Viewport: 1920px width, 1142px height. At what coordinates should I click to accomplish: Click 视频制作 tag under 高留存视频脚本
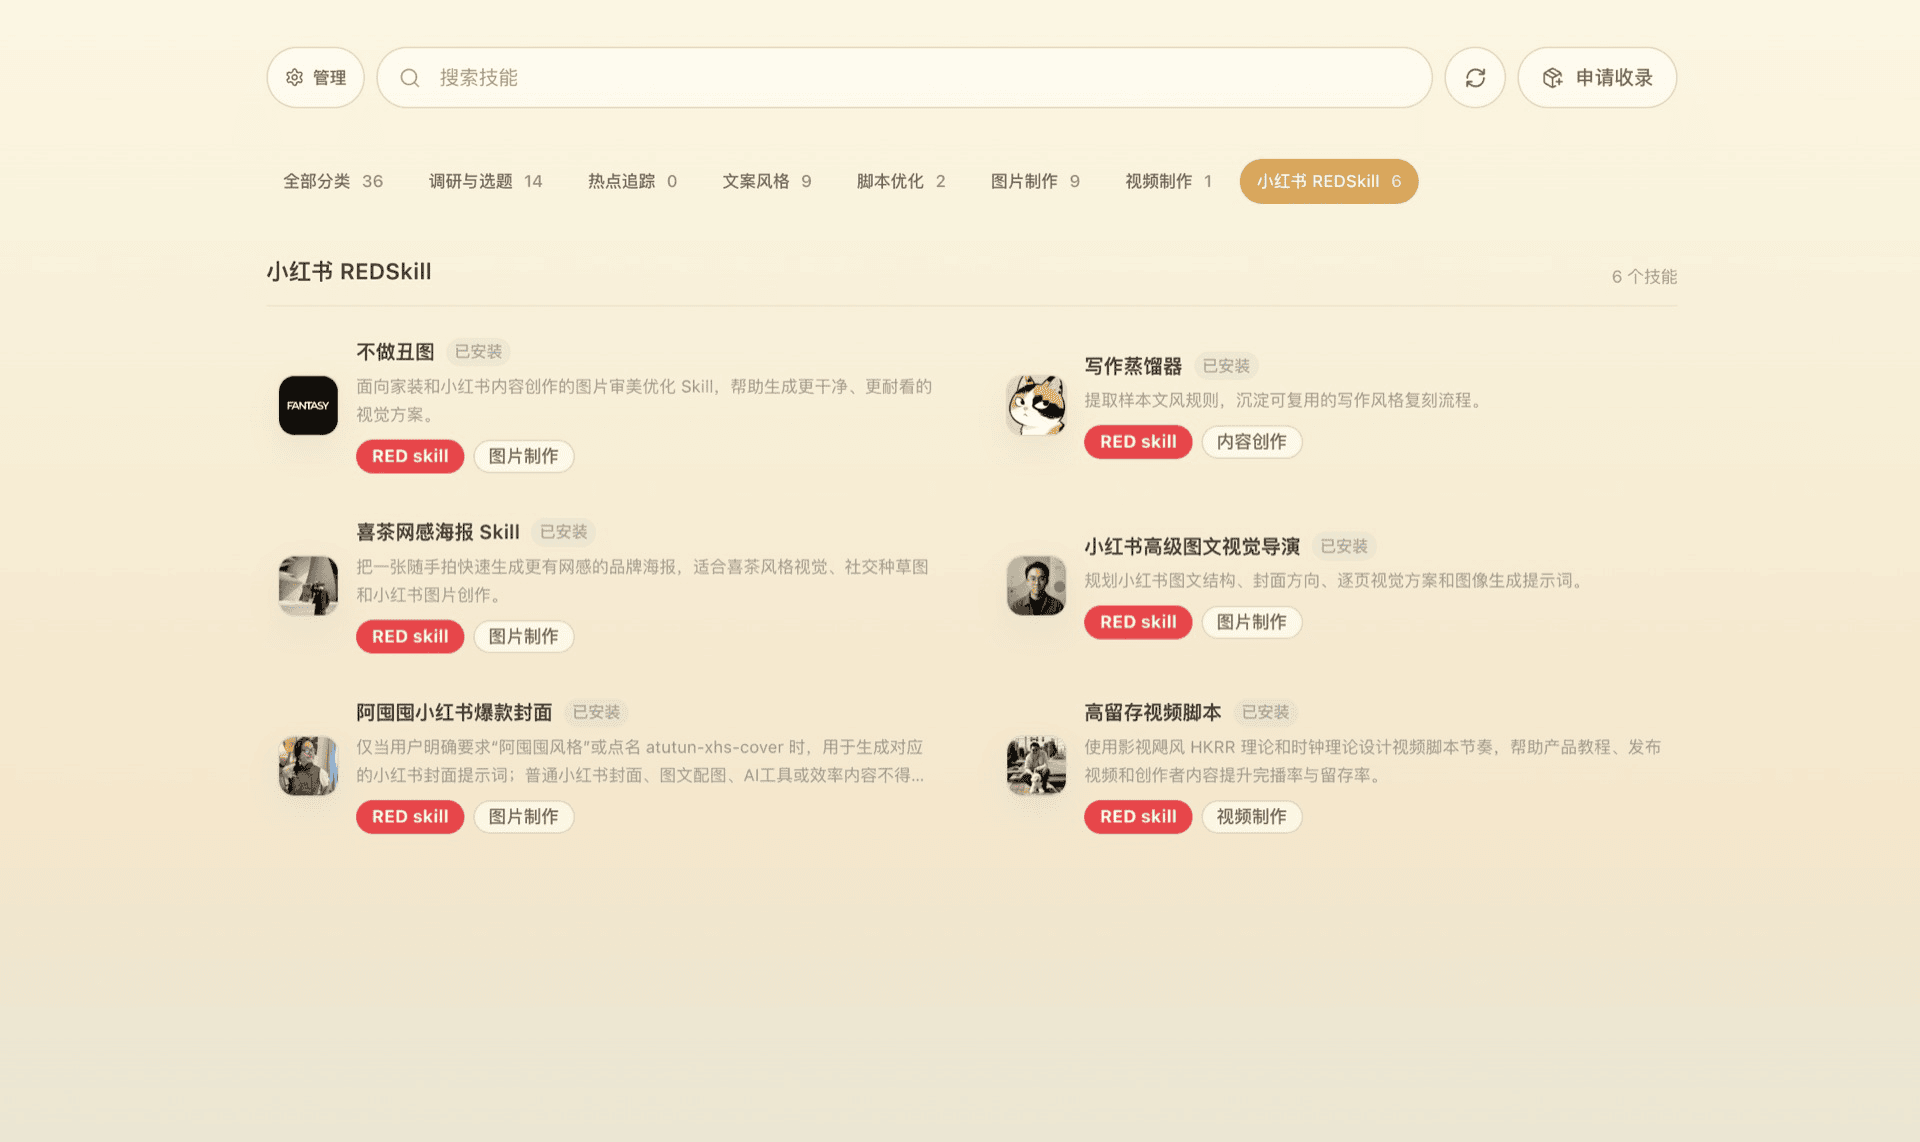click(1251, 817)
